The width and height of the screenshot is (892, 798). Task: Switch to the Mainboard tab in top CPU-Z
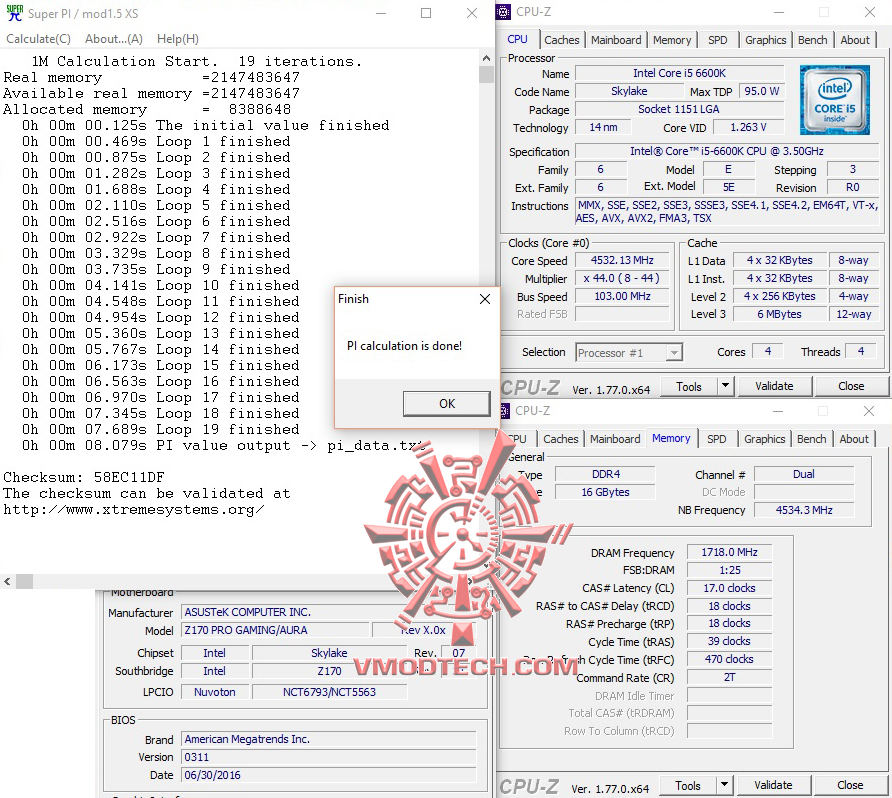(616, 40)
